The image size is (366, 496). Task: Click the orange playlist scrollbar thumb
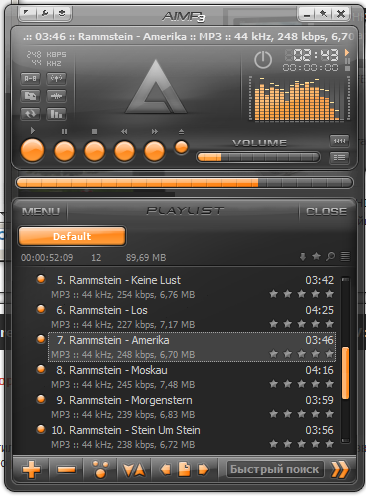[345, 373]
